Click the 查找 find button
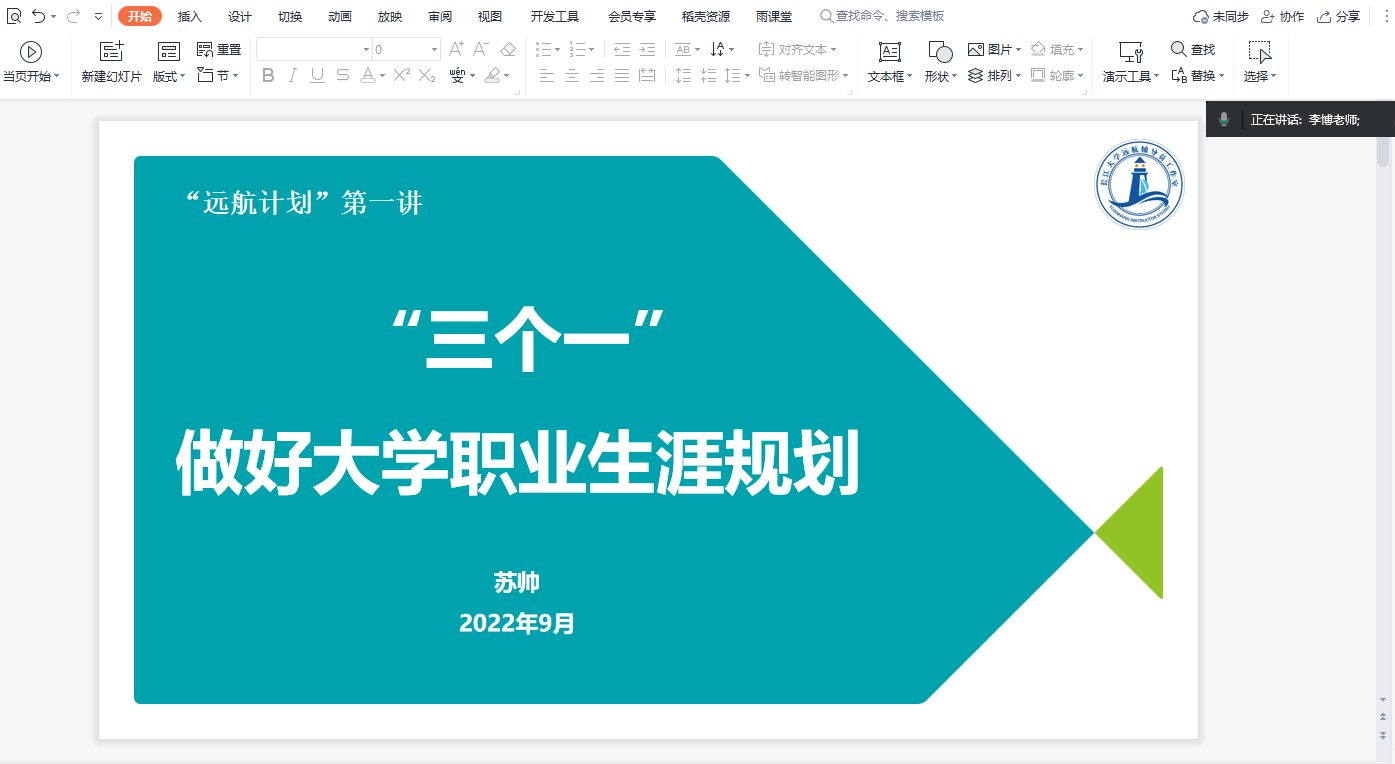Image resolution: width=1395 pixels, height=764 pixels. [1193, 49]
